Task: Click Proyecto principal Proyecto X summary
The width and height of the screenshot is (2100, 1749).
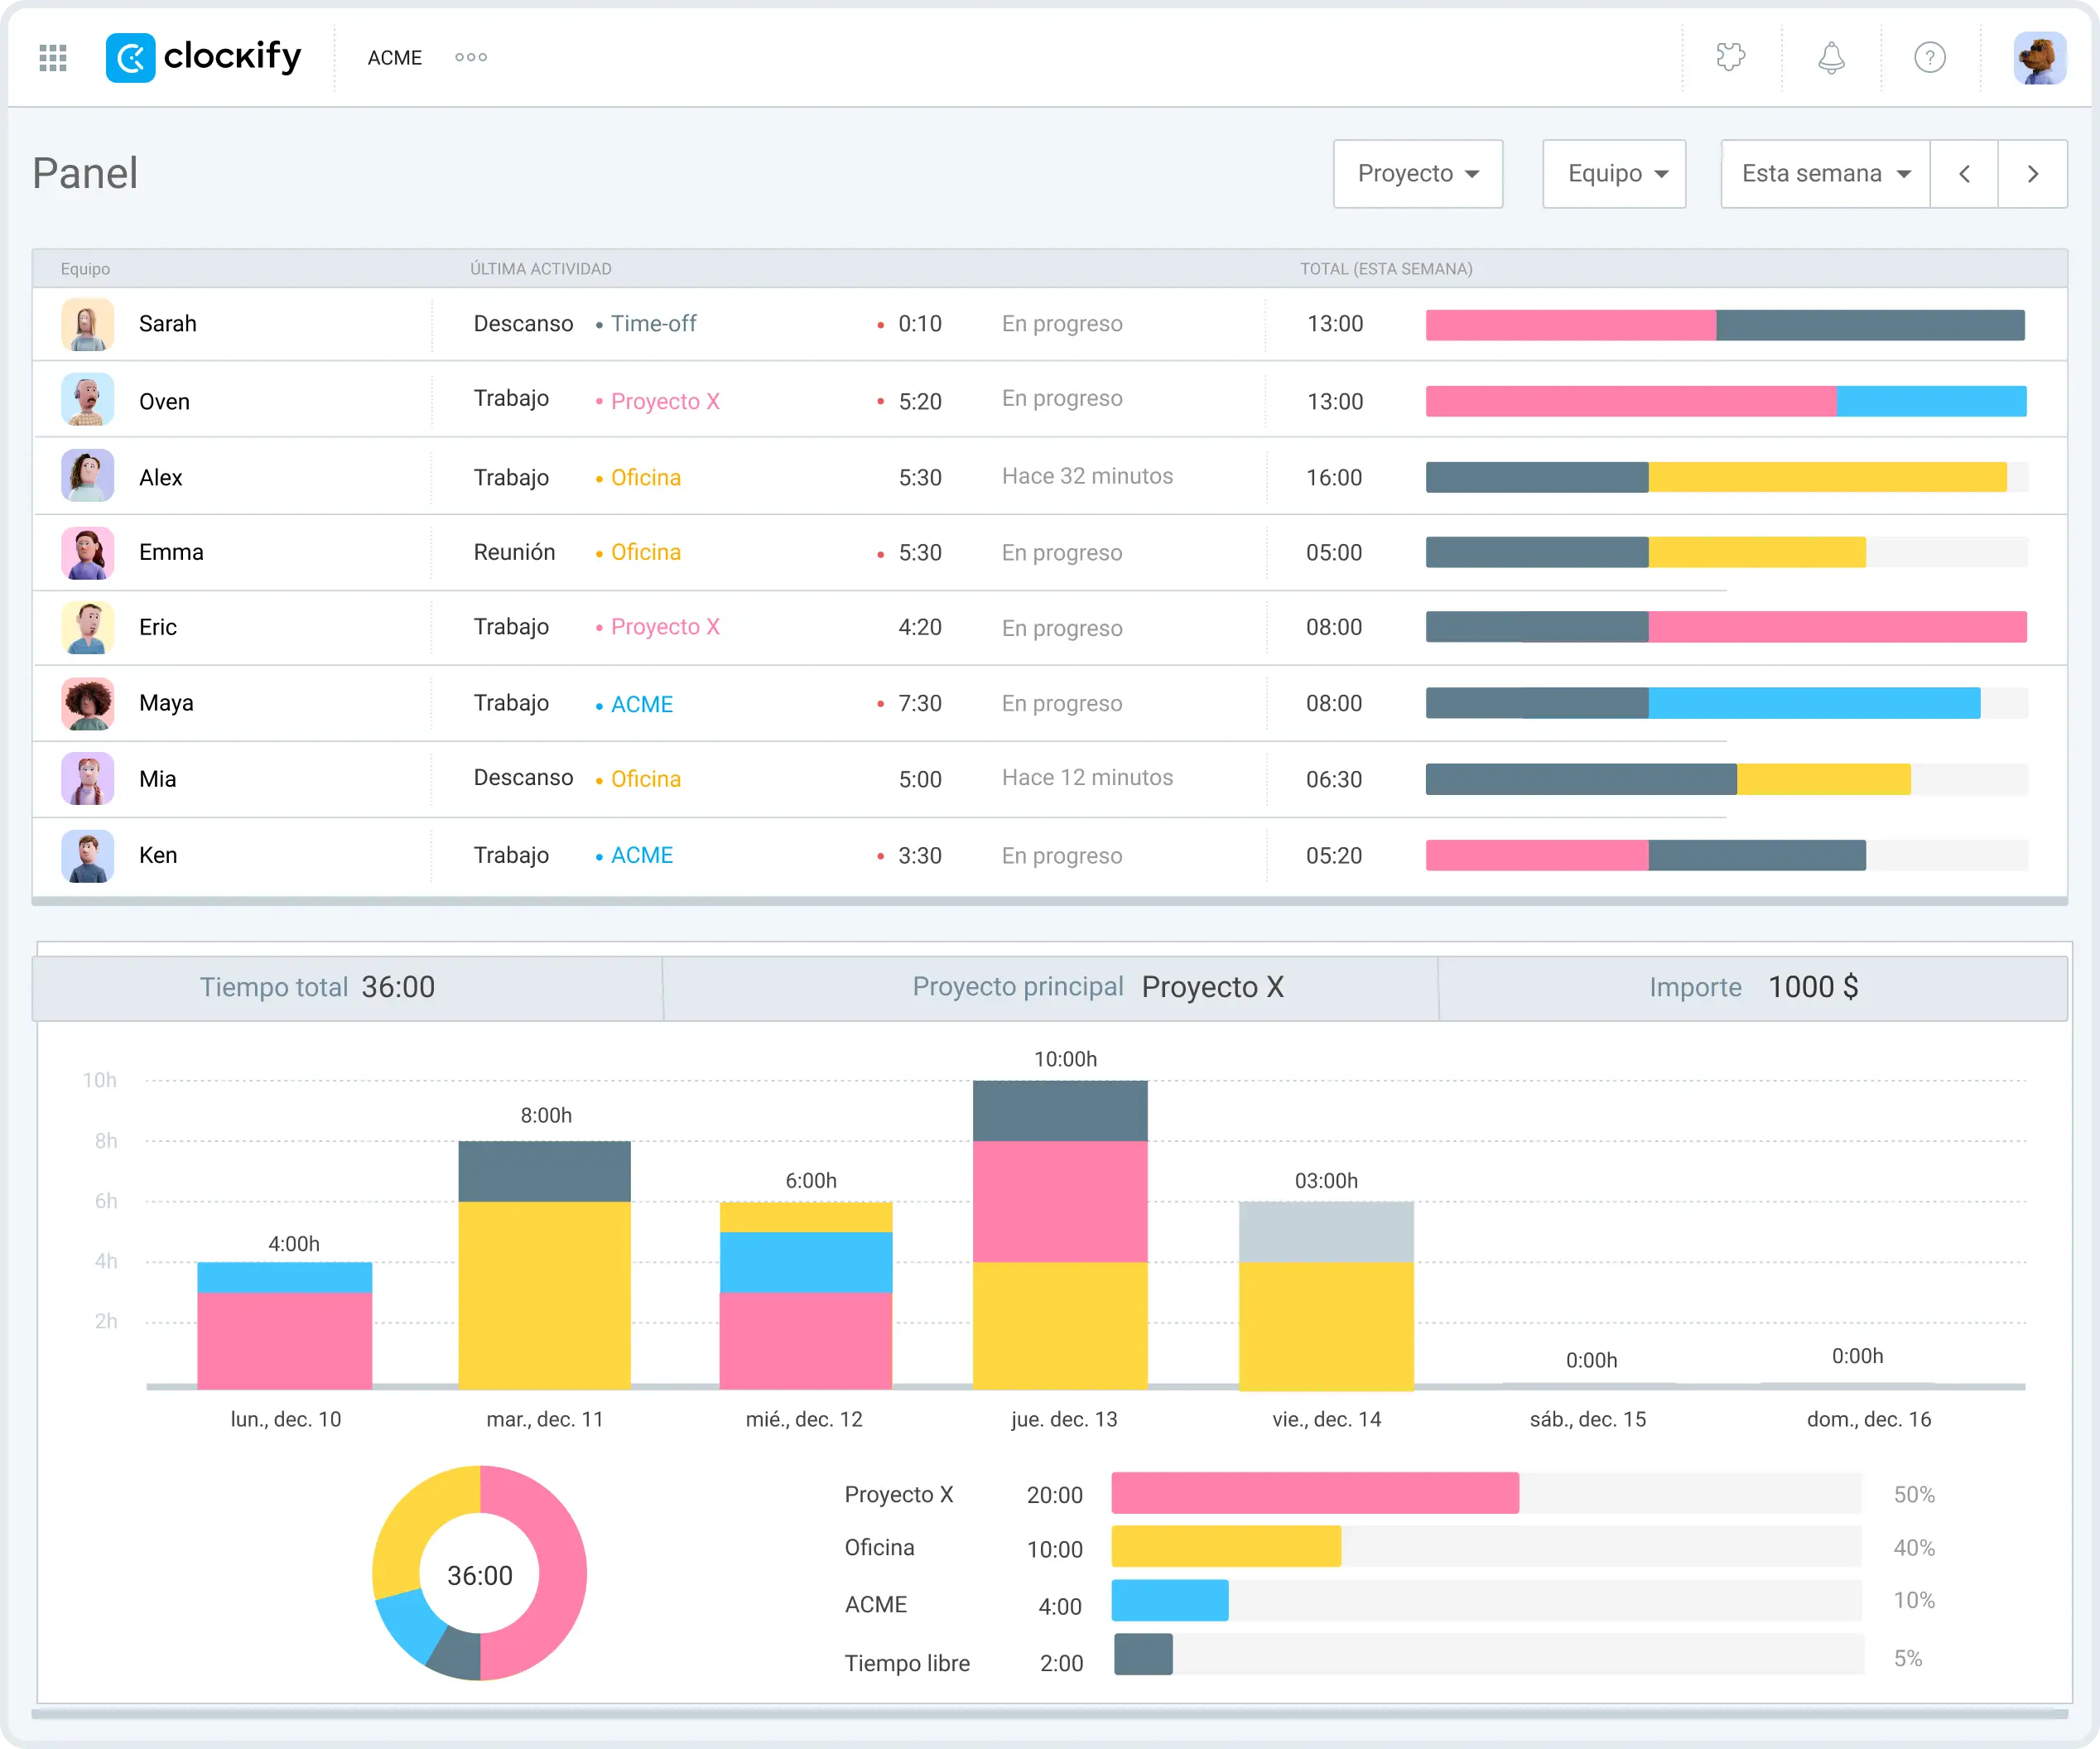Action: pyautogui.click(x=1098, y=987)
